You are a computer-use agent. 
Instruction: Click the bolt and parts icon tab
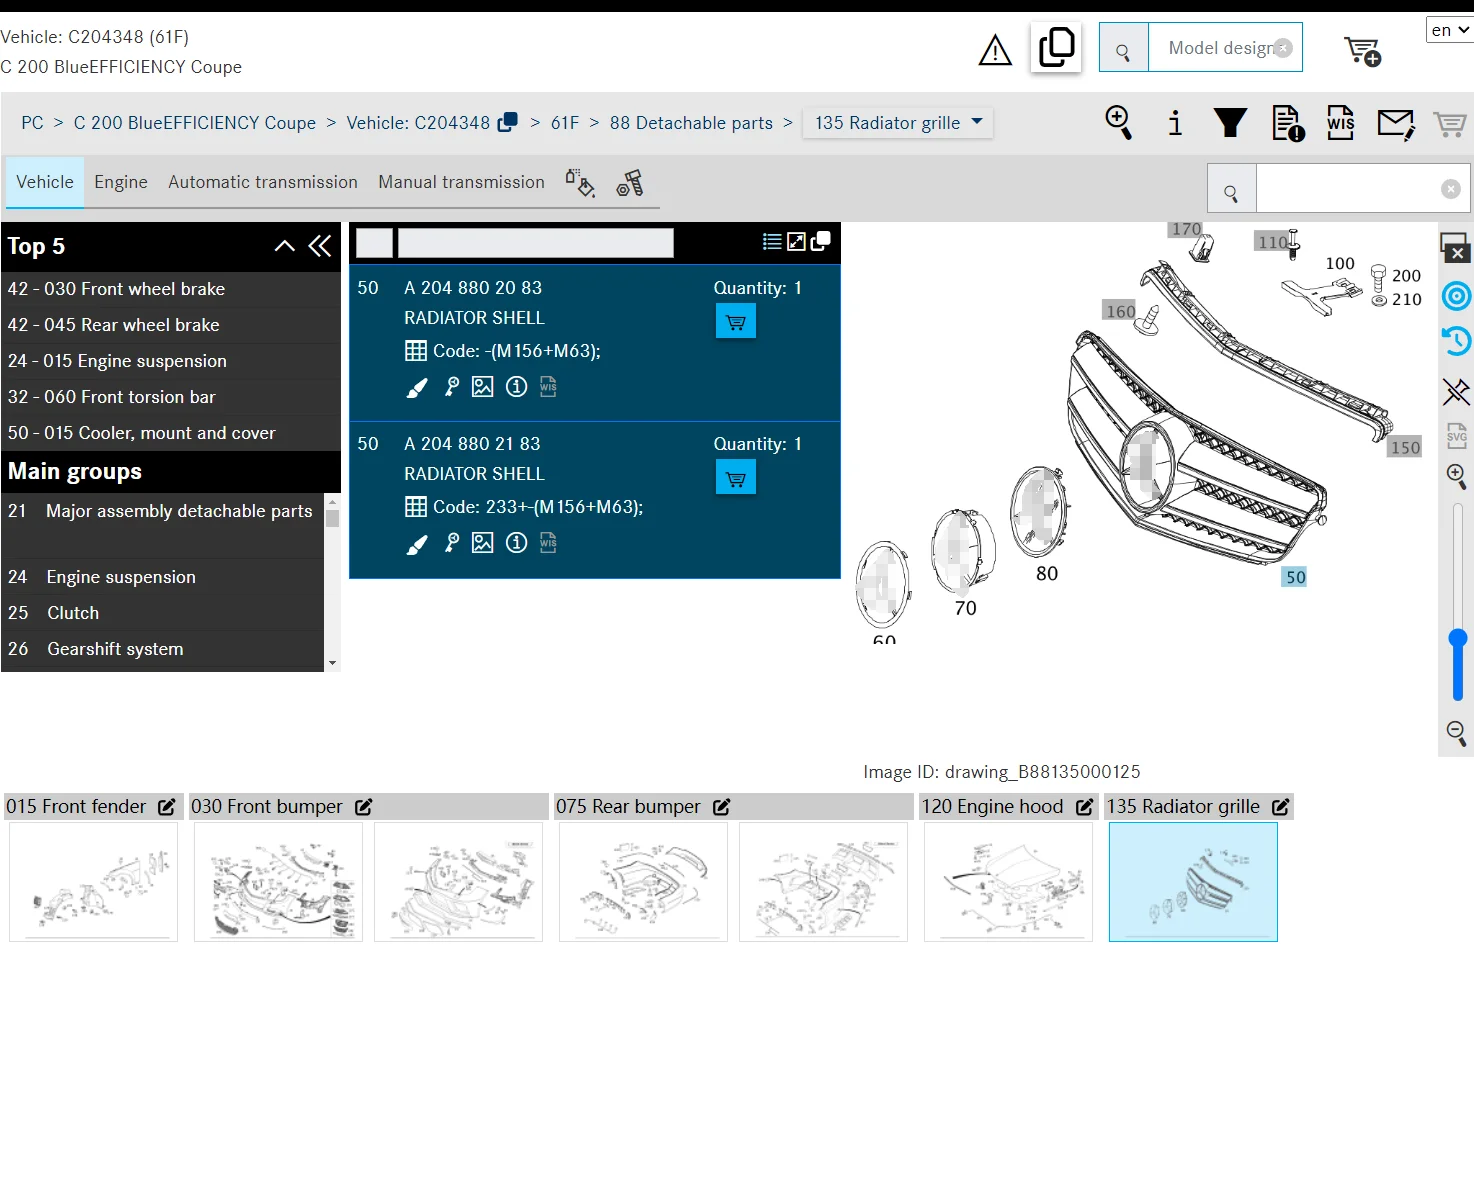point(630,183)
